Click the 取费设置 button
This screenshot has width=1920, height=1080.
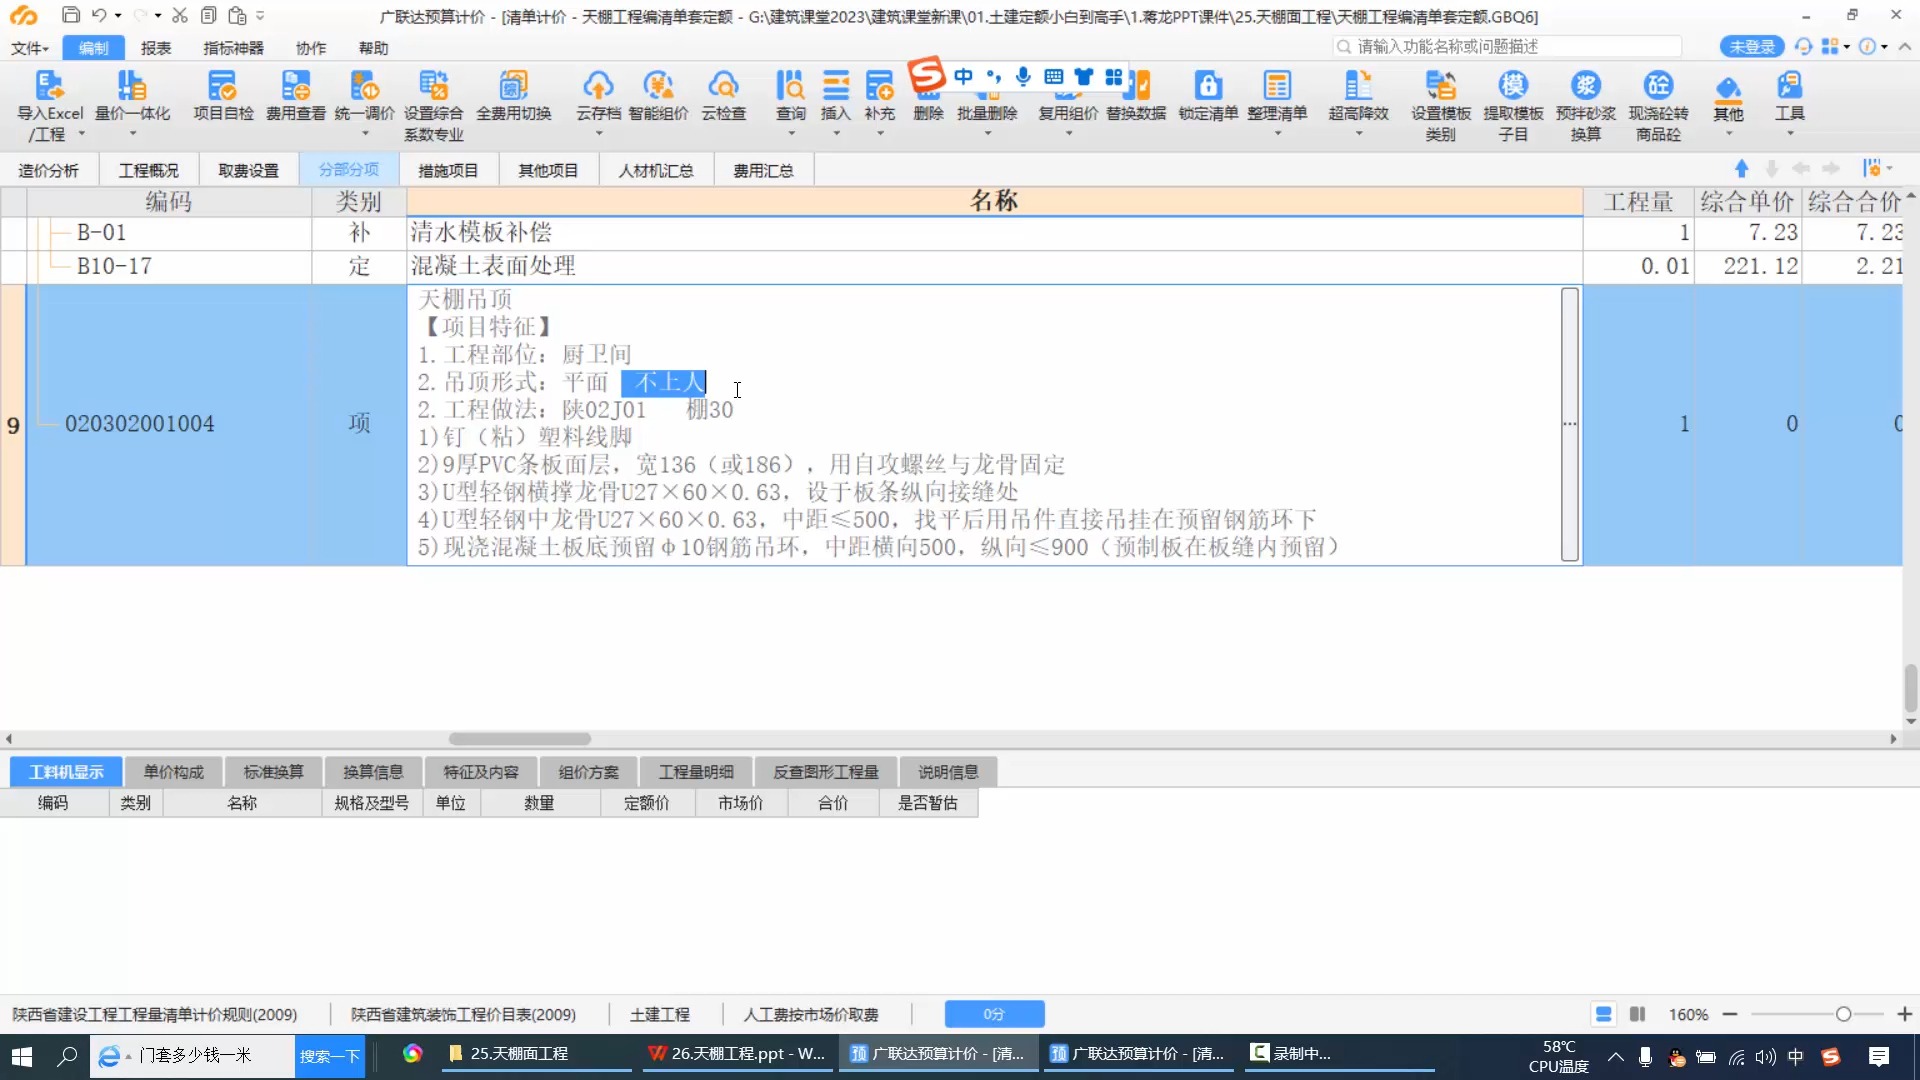[247, 169]
